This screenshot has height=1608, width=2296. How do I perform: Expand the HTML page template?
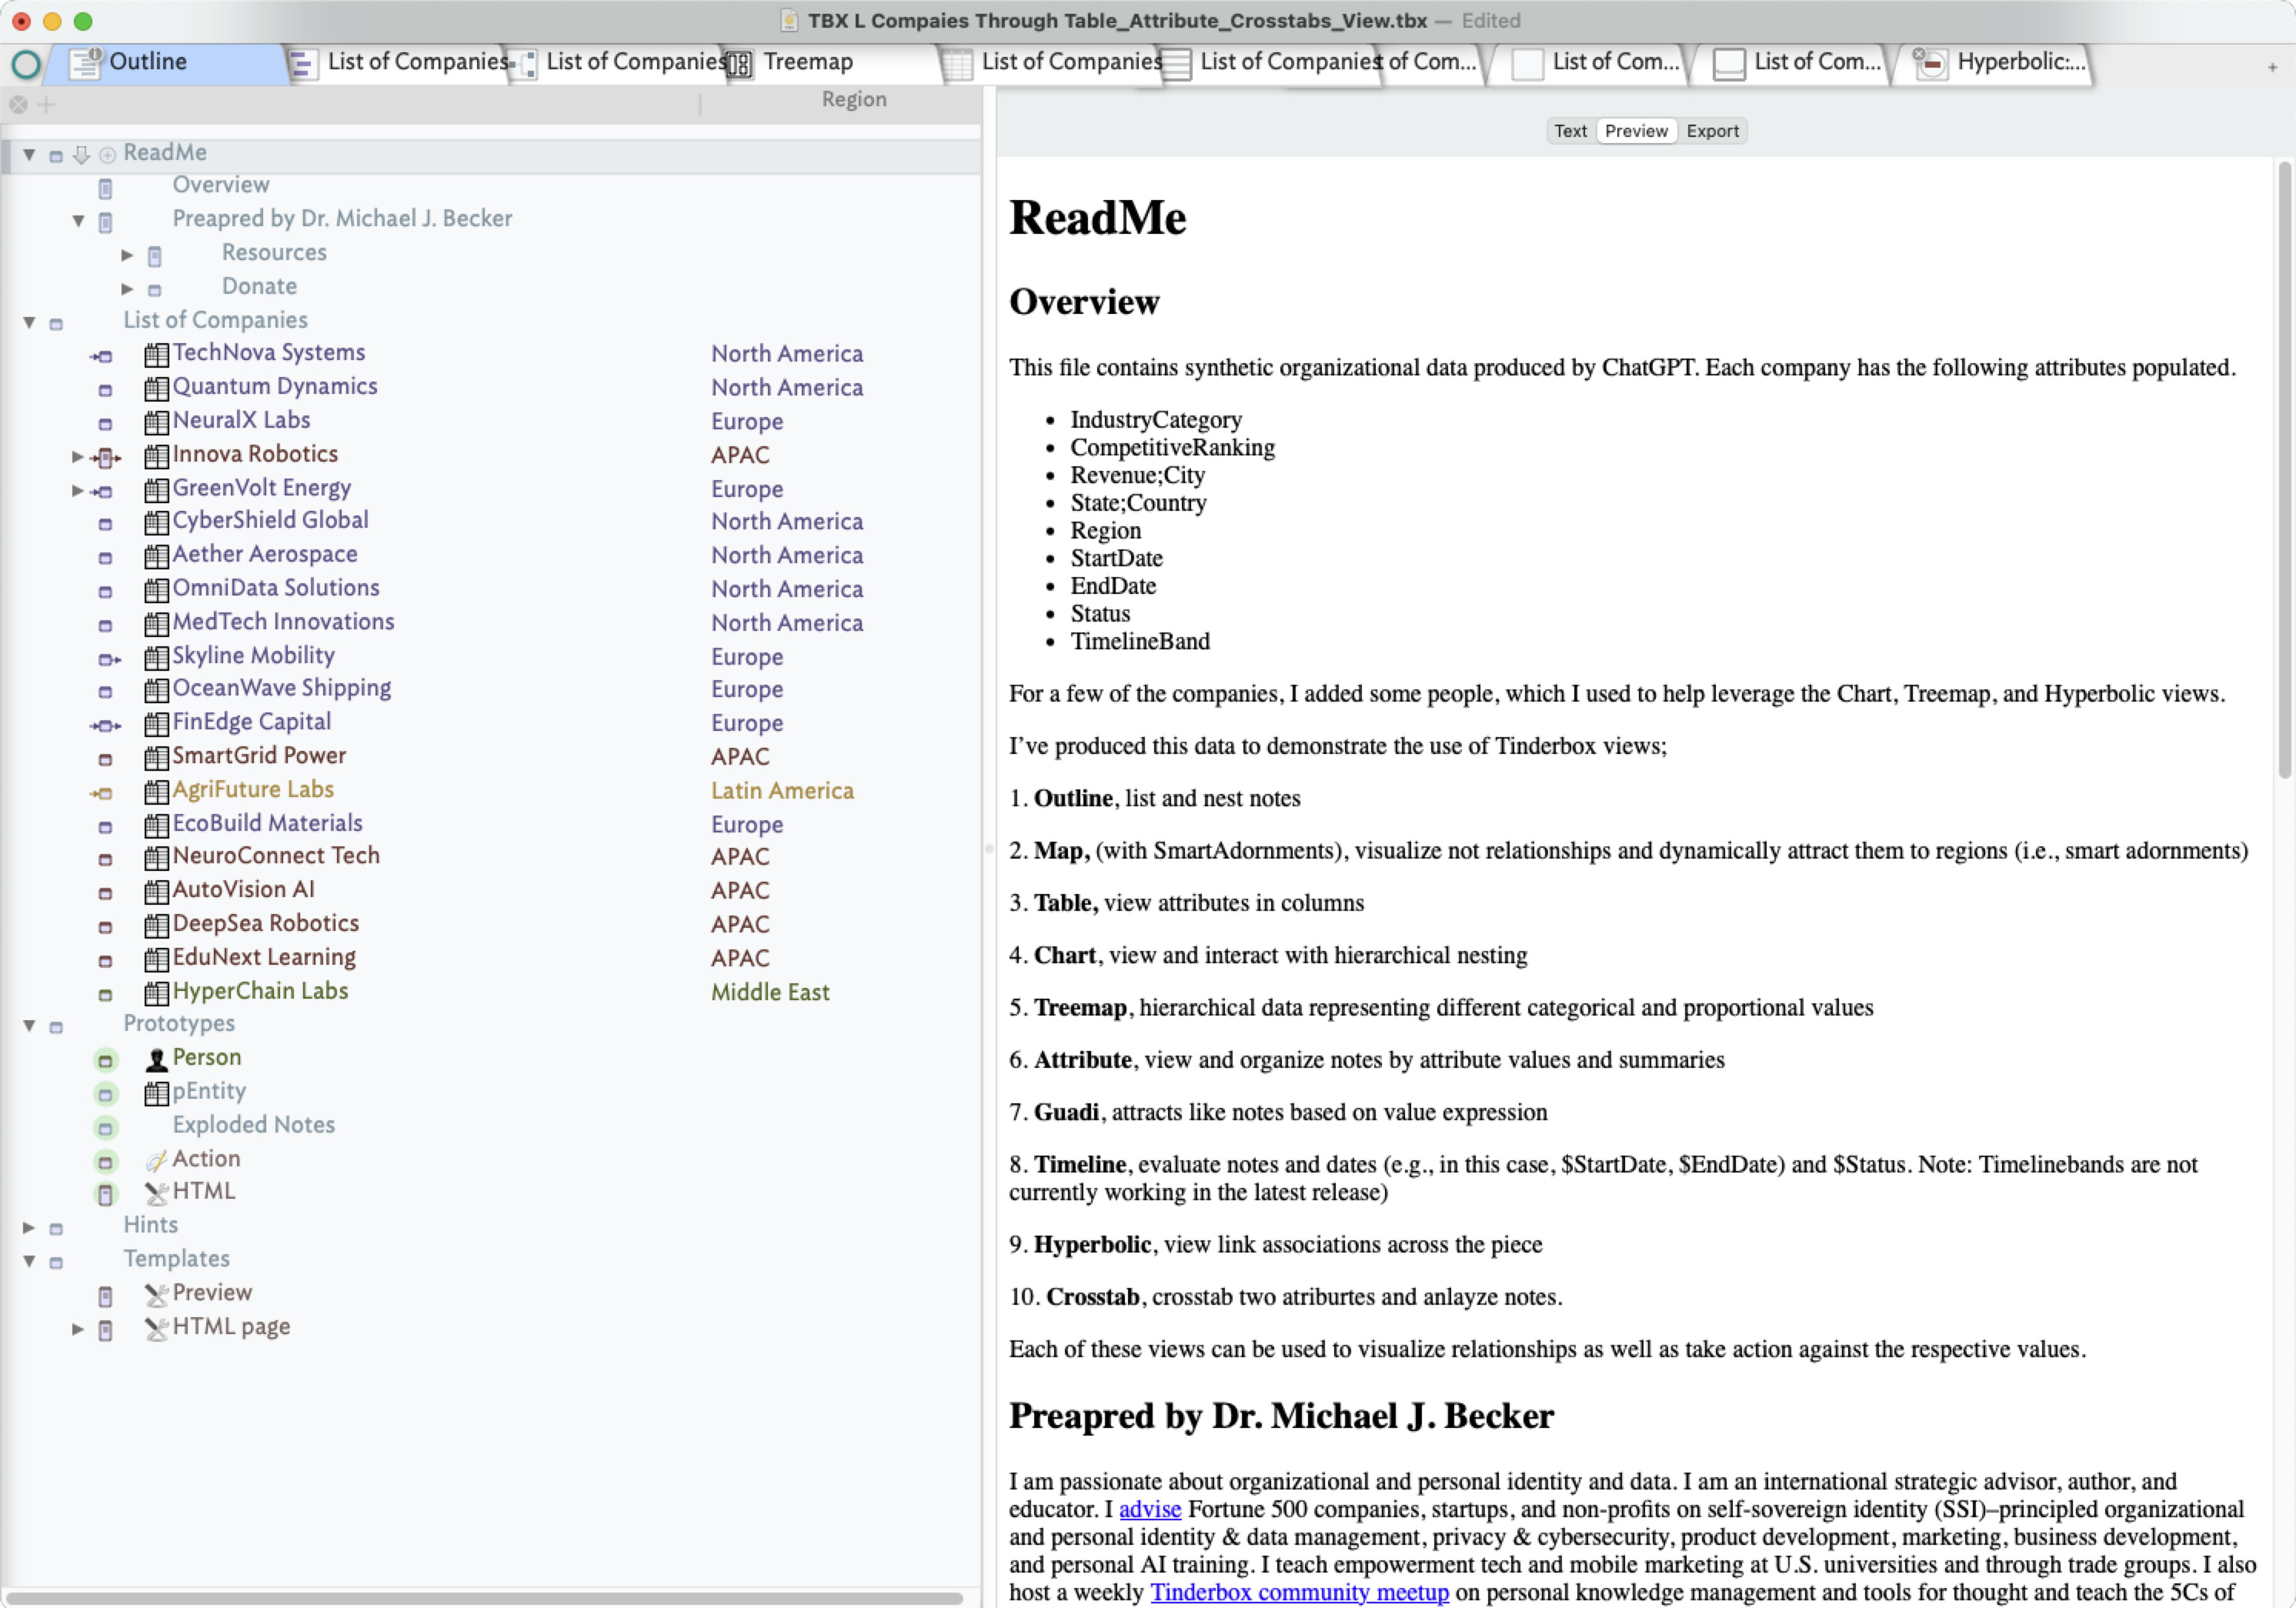click(x=78, y=1329)
